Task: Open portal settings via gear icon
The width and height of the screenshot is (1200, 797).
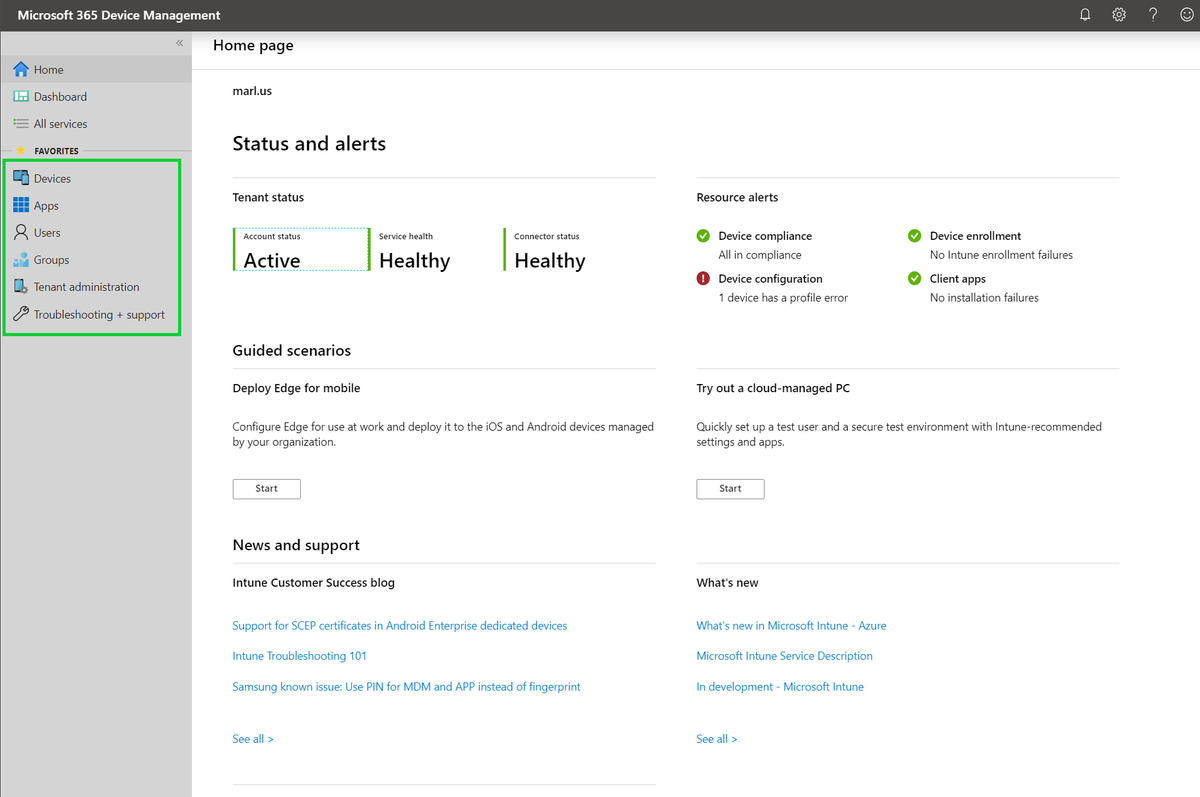Action: coord(1118,15)
